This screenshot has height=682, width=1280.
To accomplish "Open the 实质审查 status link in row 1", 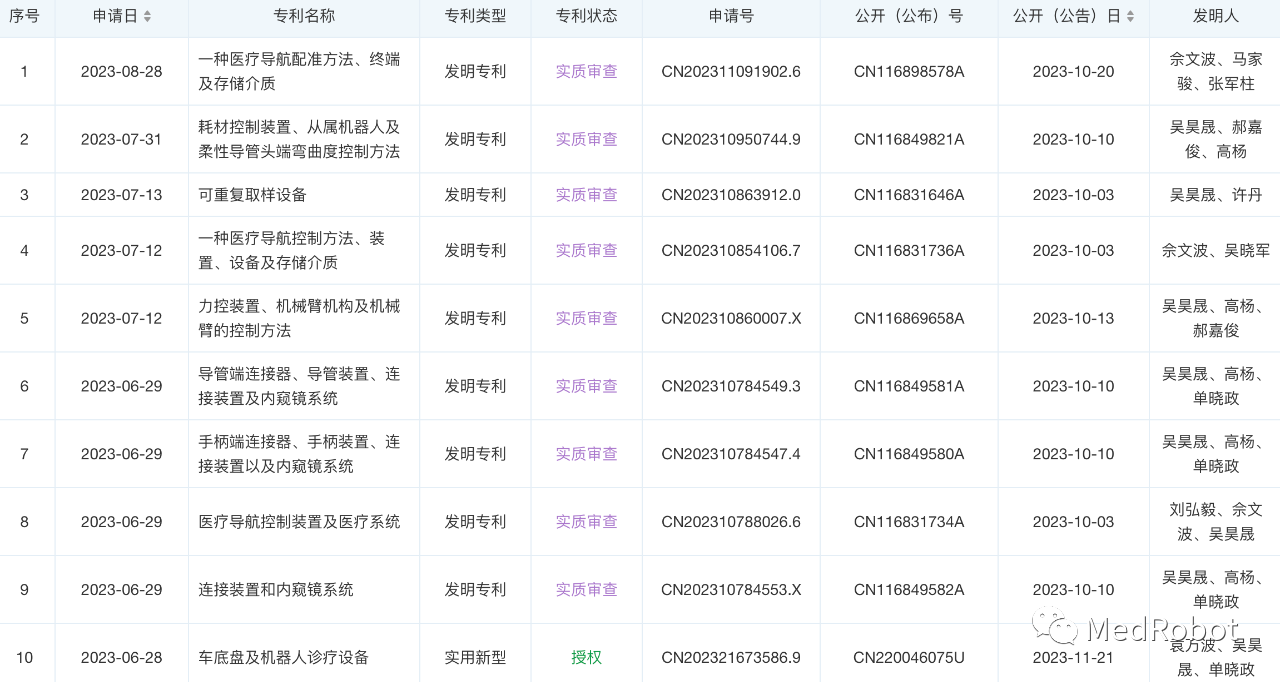I will coord(586,71).
